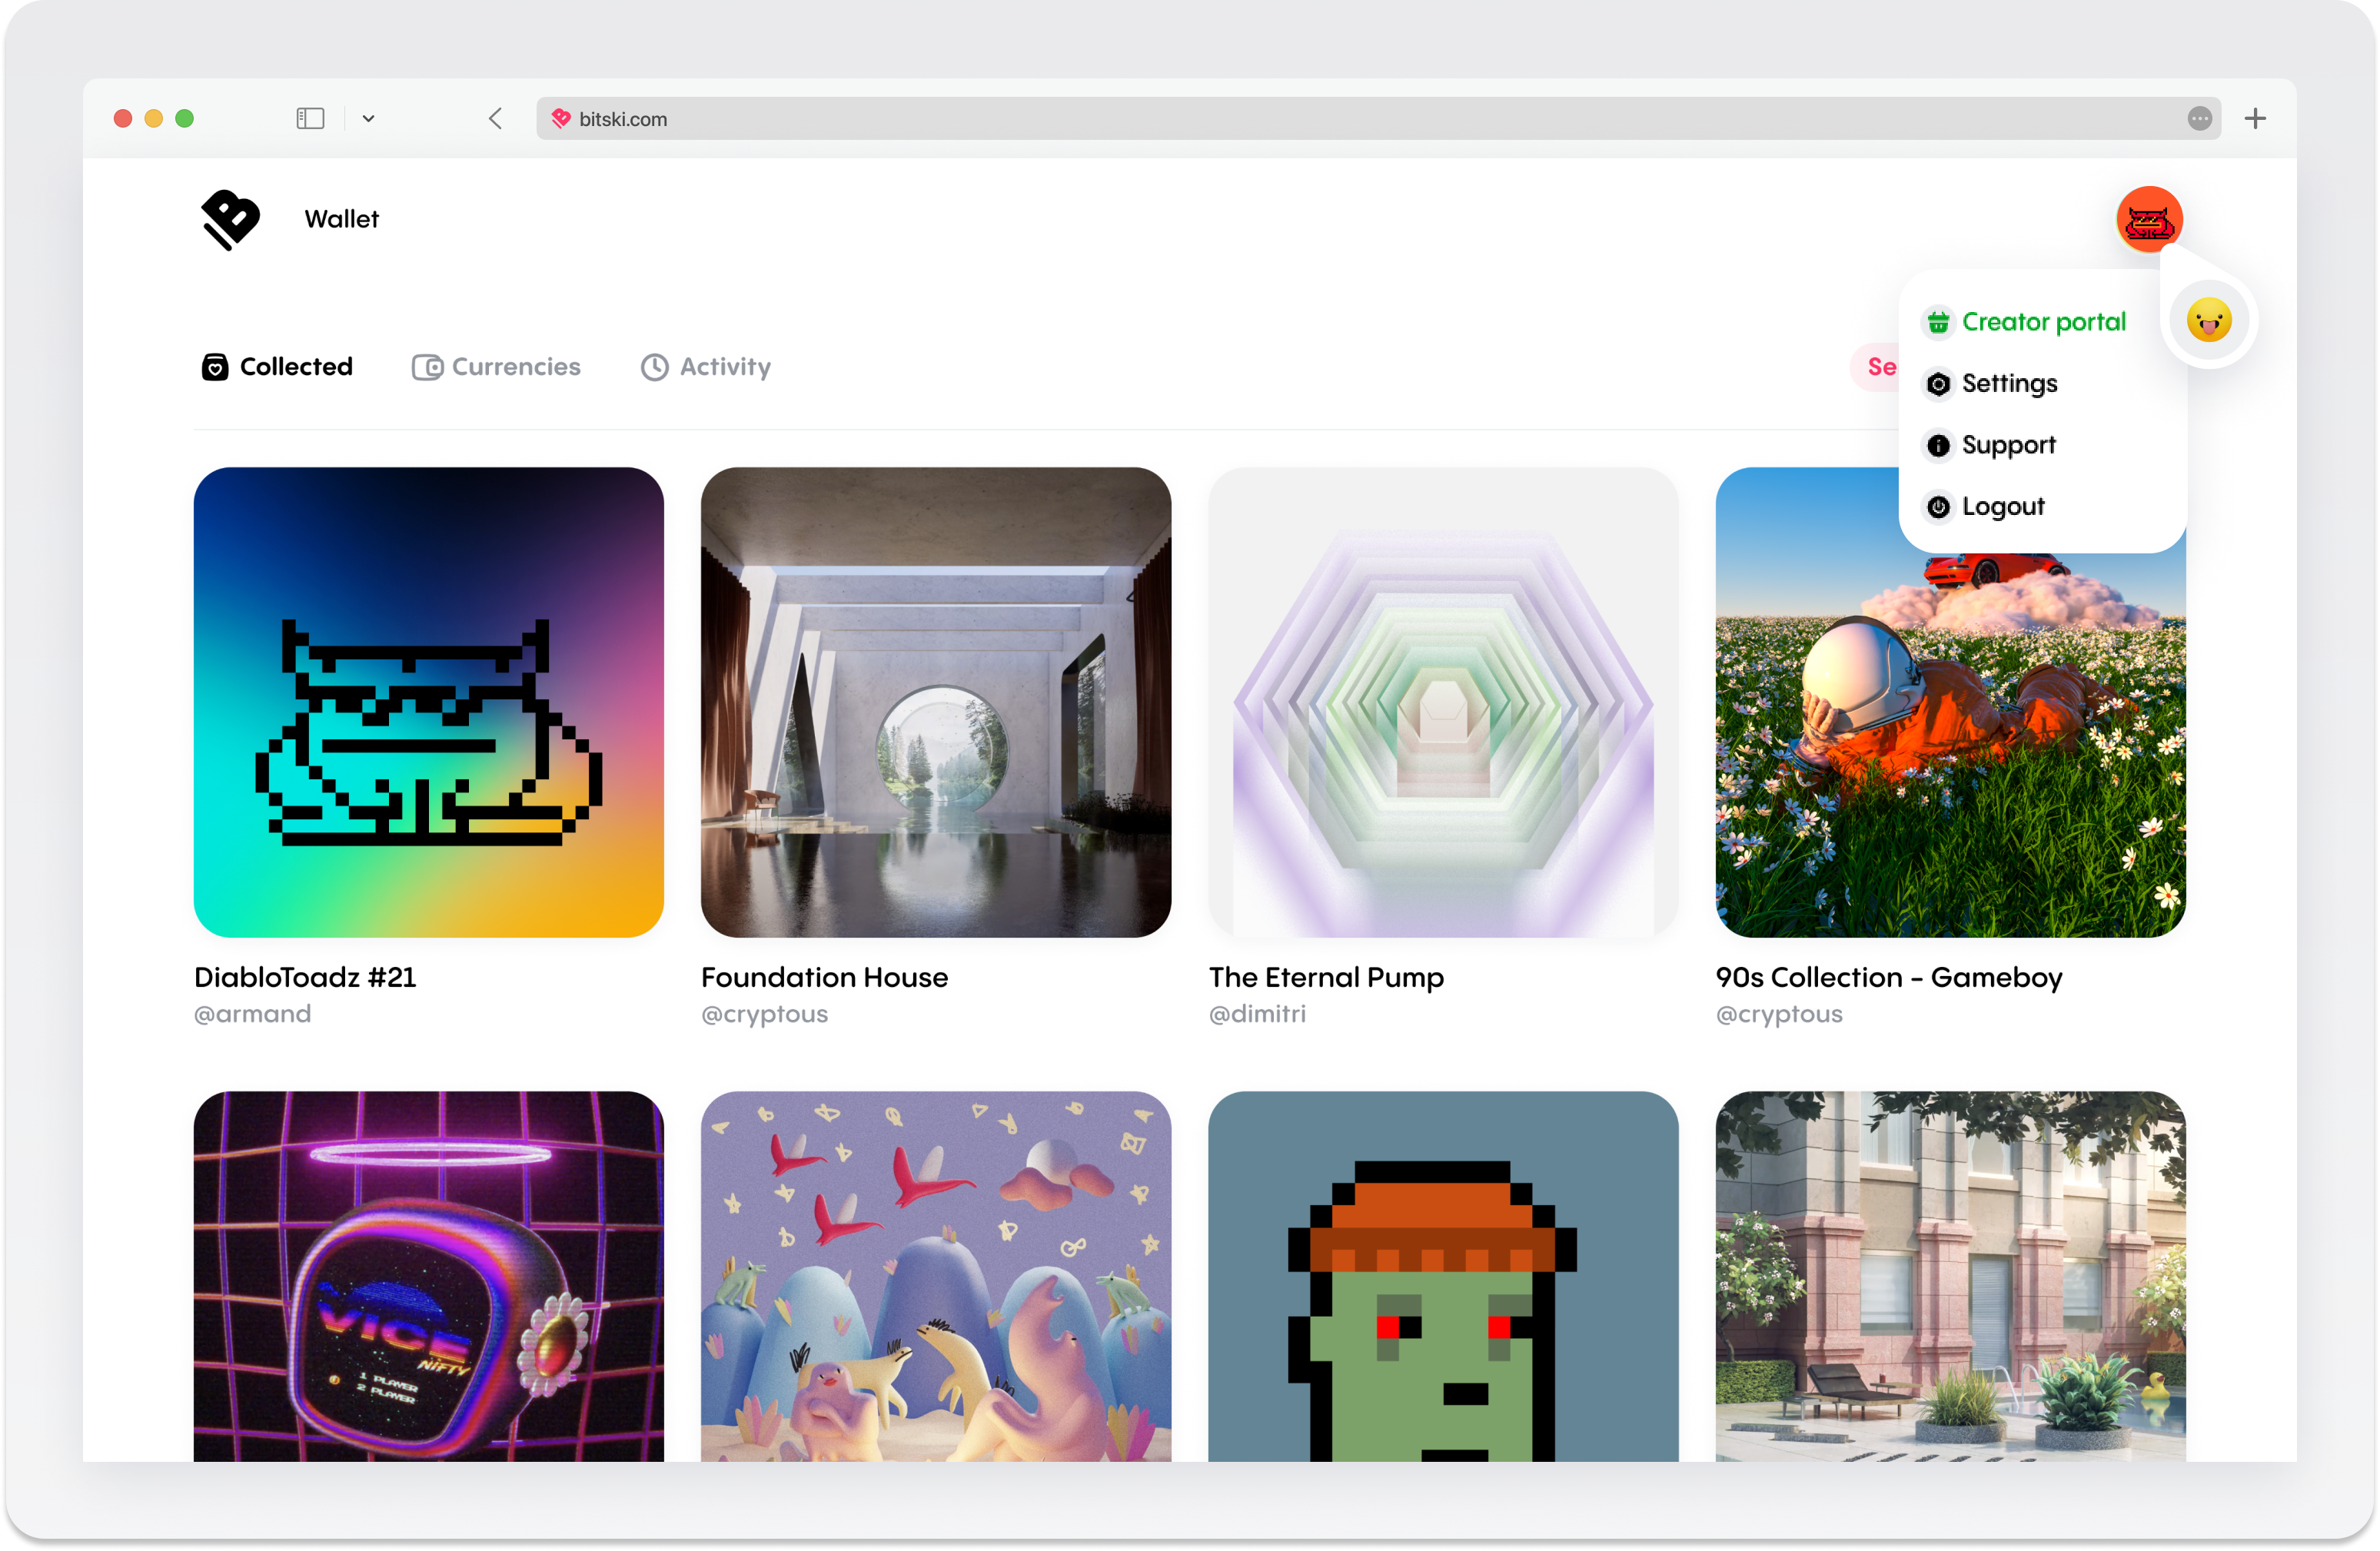Open a new browser tab
This screenshot has width=2380, height=1551.
pos(2255,118)
